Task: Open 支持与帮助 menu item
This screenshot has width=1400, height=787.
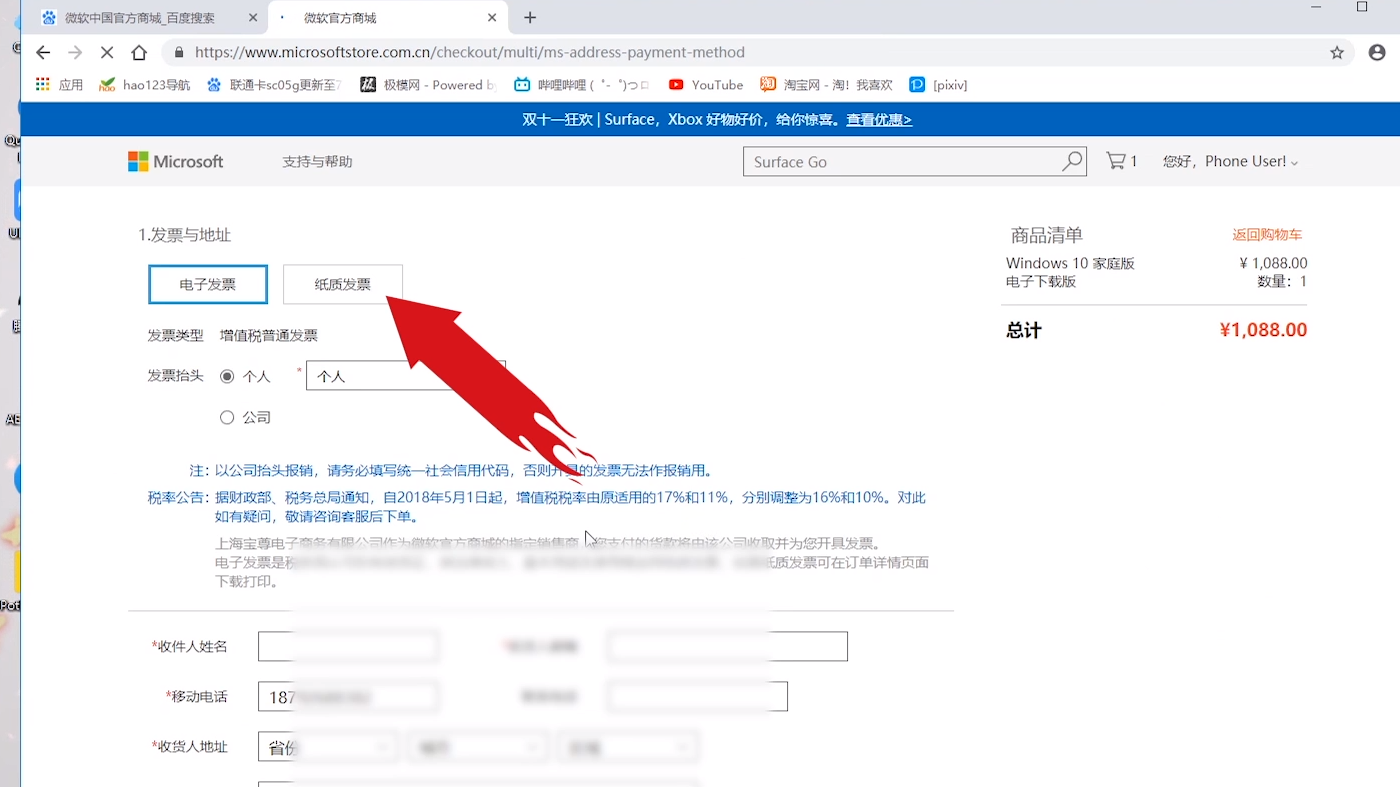Action: coord(317,162)
